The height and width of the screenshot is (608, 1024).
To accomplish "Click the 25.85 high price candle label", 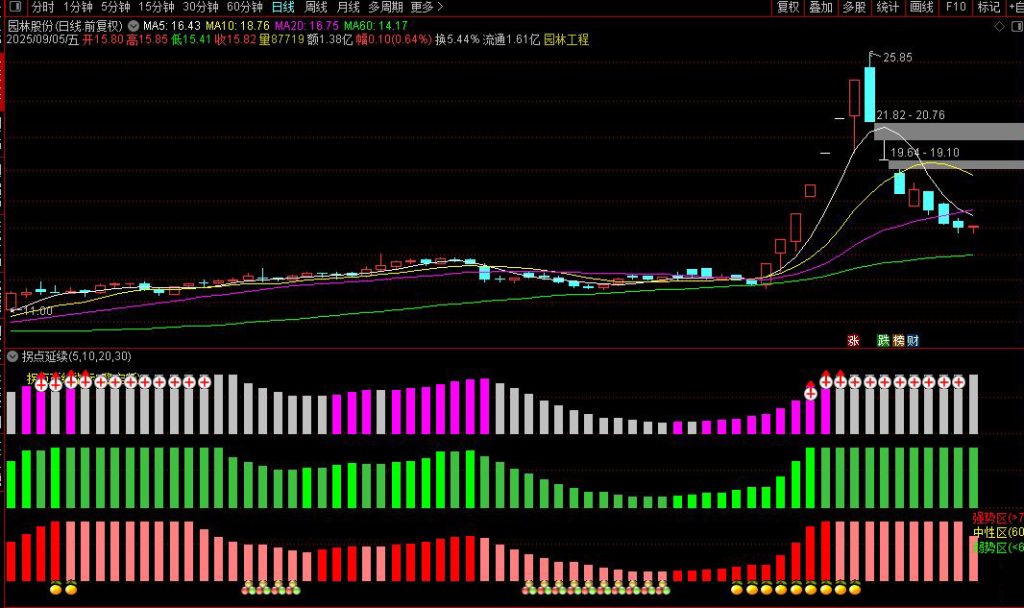I will (x=897, y=58).
